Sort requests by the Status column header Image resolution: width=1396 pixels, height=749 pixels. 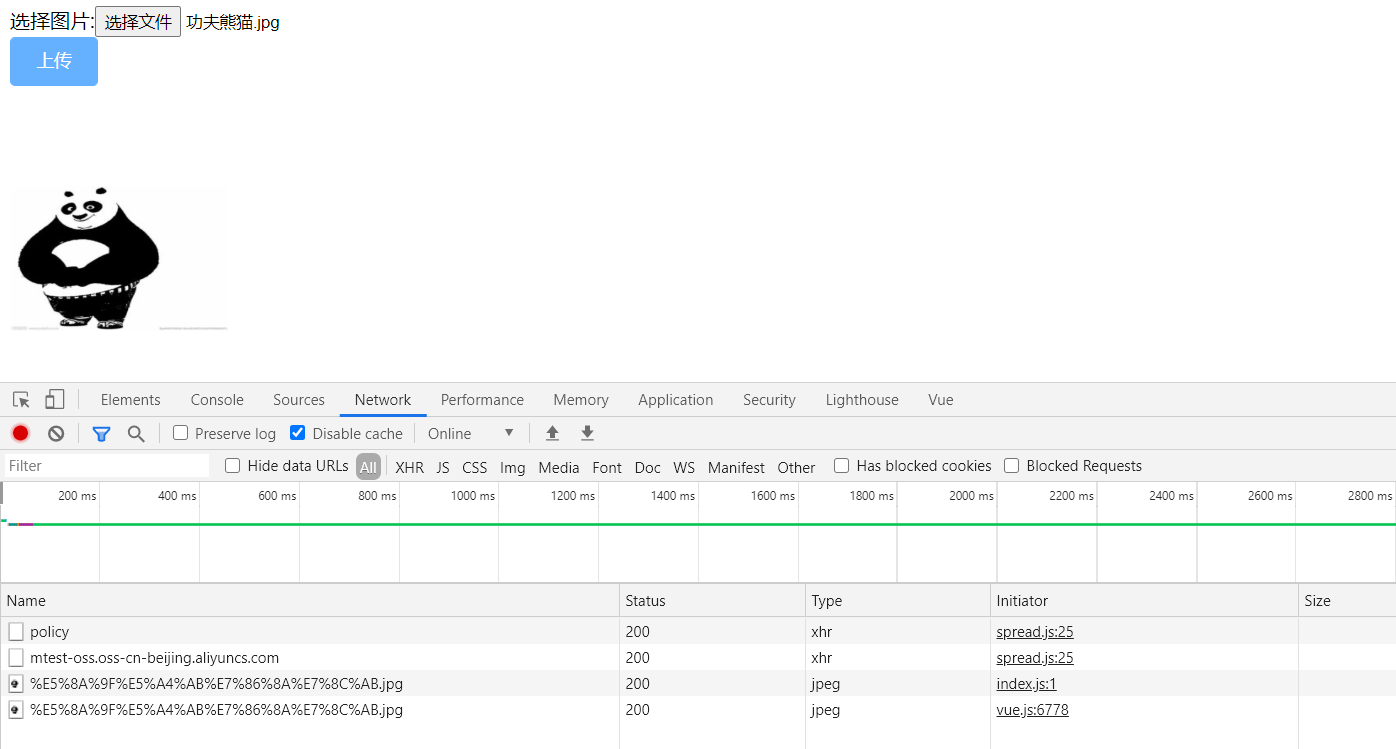click(645, 601)
